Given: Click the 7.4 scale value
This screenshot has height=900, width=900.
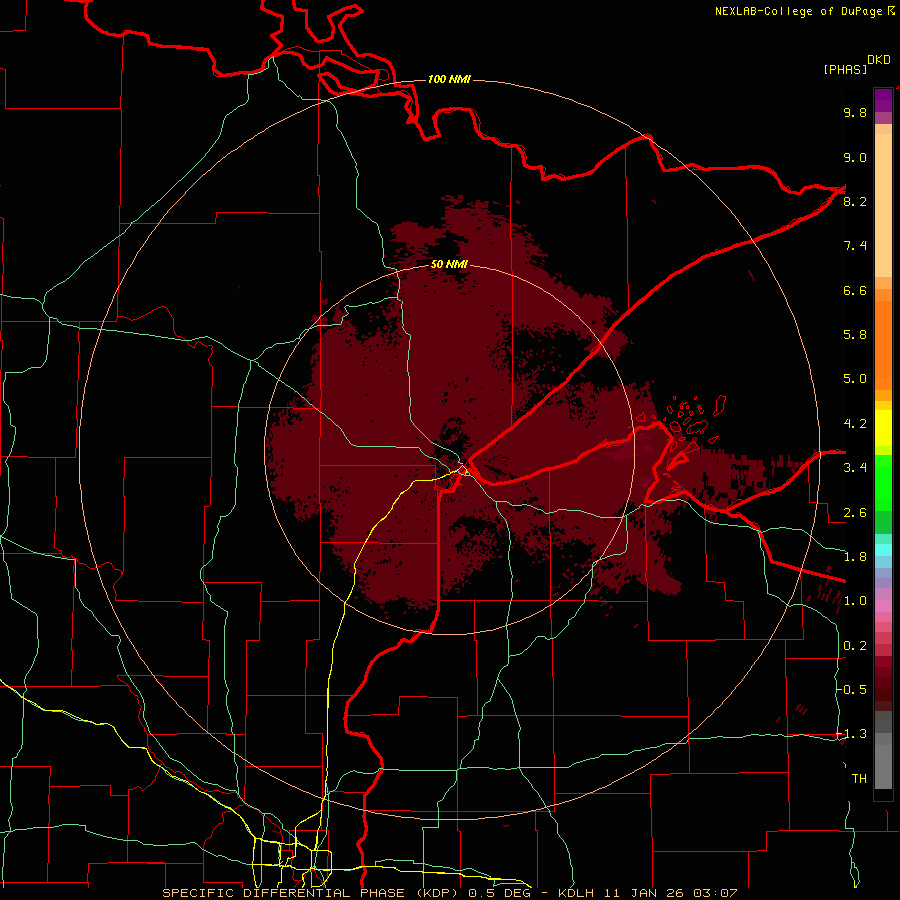Looking at the screenshot, I should tap(855, 246).
